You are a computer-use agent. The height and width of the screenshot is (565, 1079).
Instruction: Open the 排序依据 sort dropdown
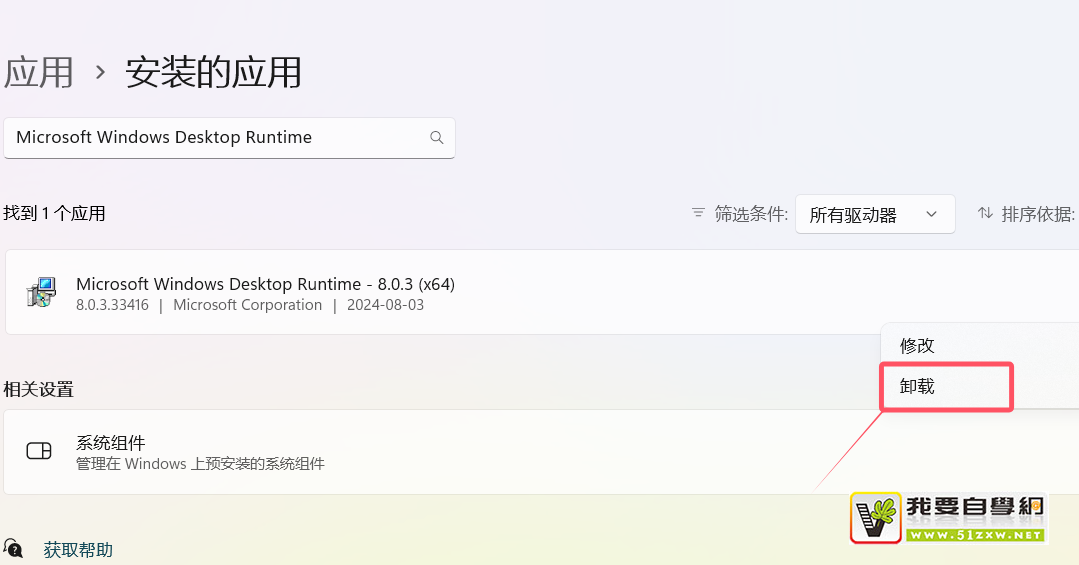pos(1038,214)
